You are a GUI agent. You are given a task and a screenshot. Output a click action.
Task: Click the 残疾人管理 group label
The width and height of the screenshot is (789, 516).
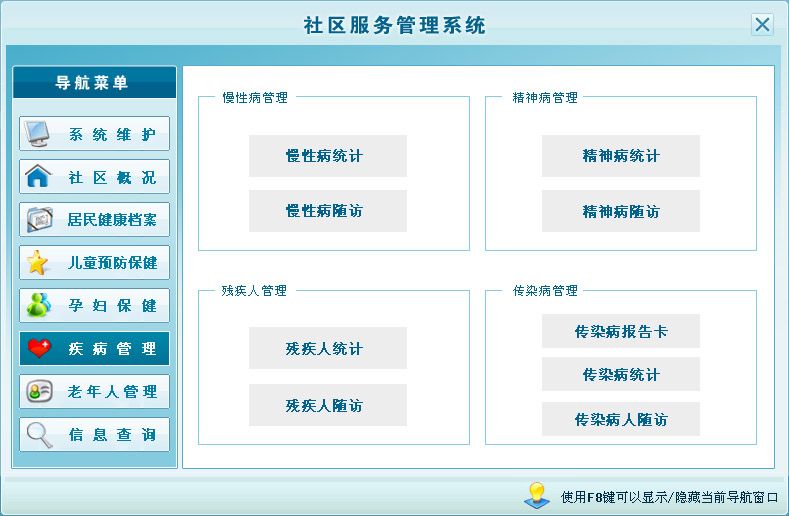click(254, 290)
